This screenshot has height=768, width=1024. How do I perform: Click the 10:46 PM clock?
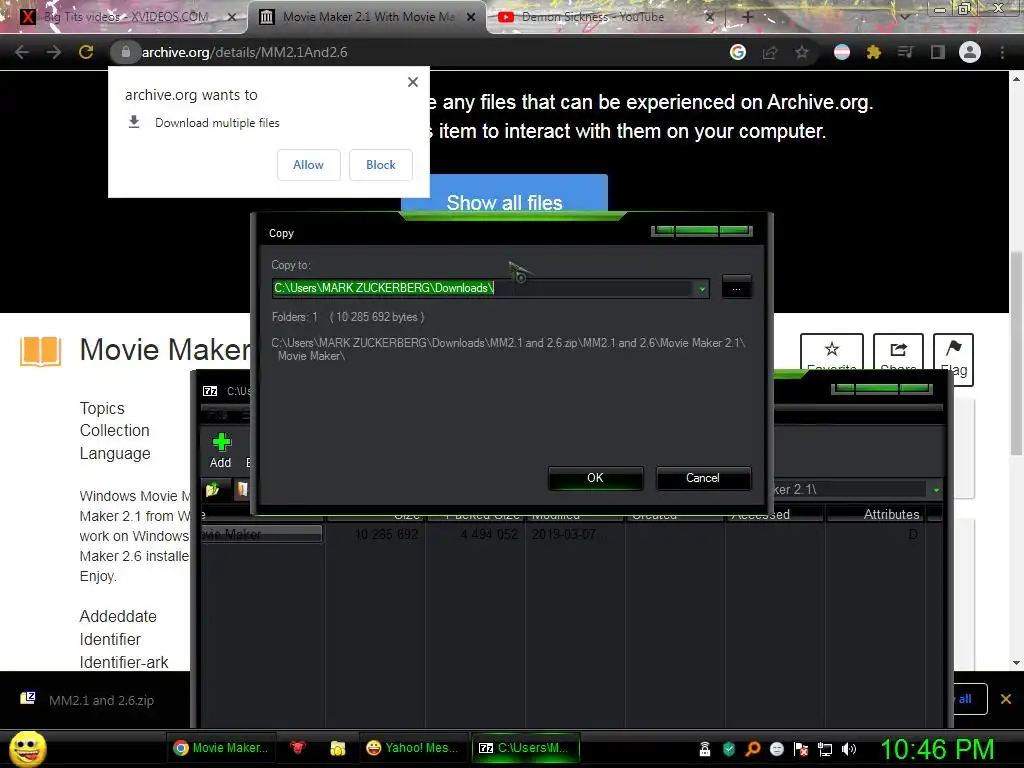pos(937,749)
